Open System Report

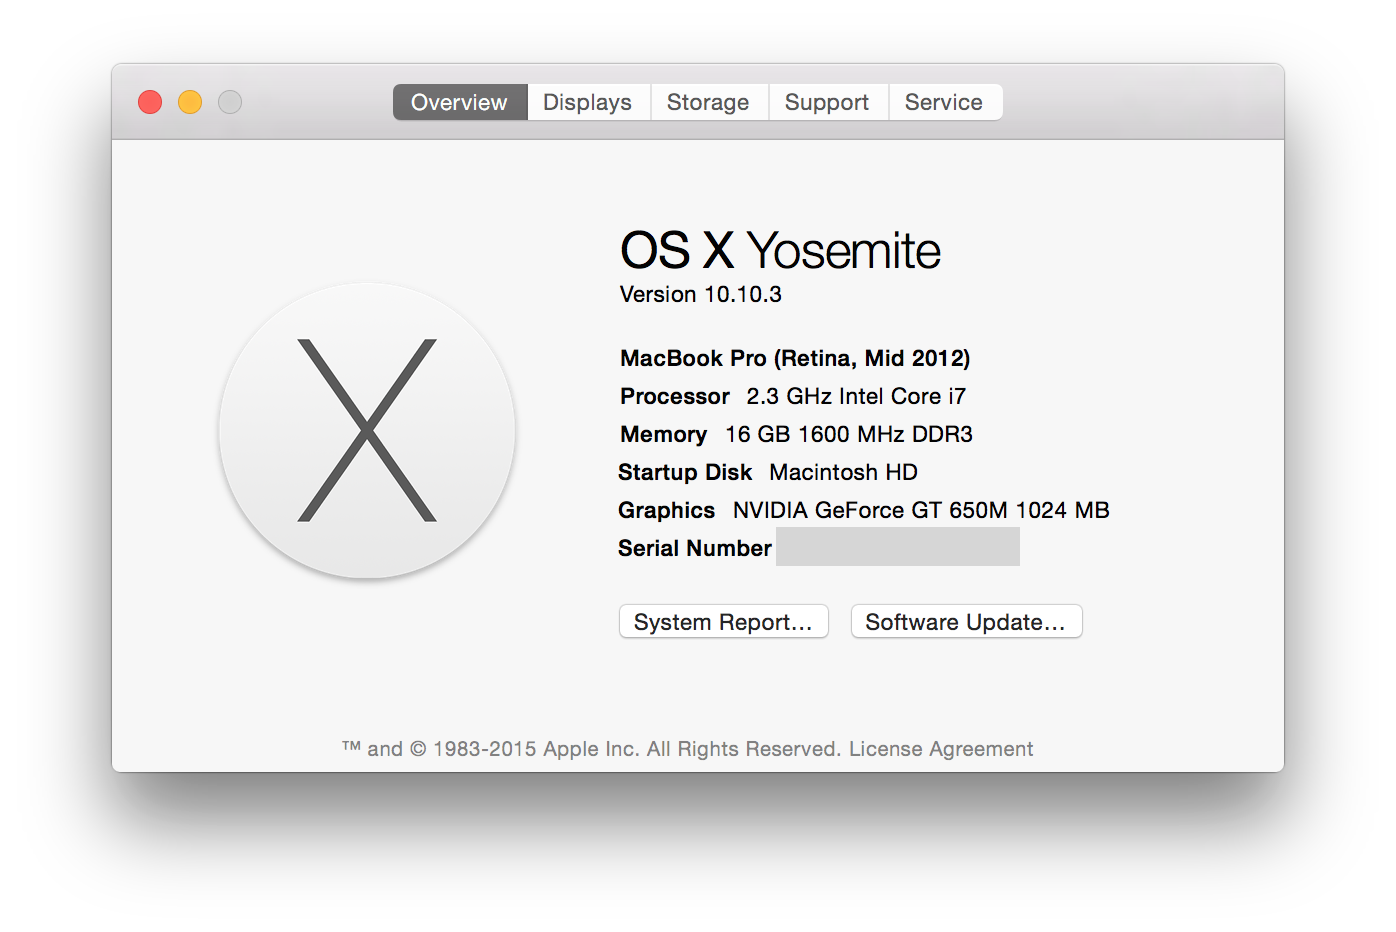723,621
